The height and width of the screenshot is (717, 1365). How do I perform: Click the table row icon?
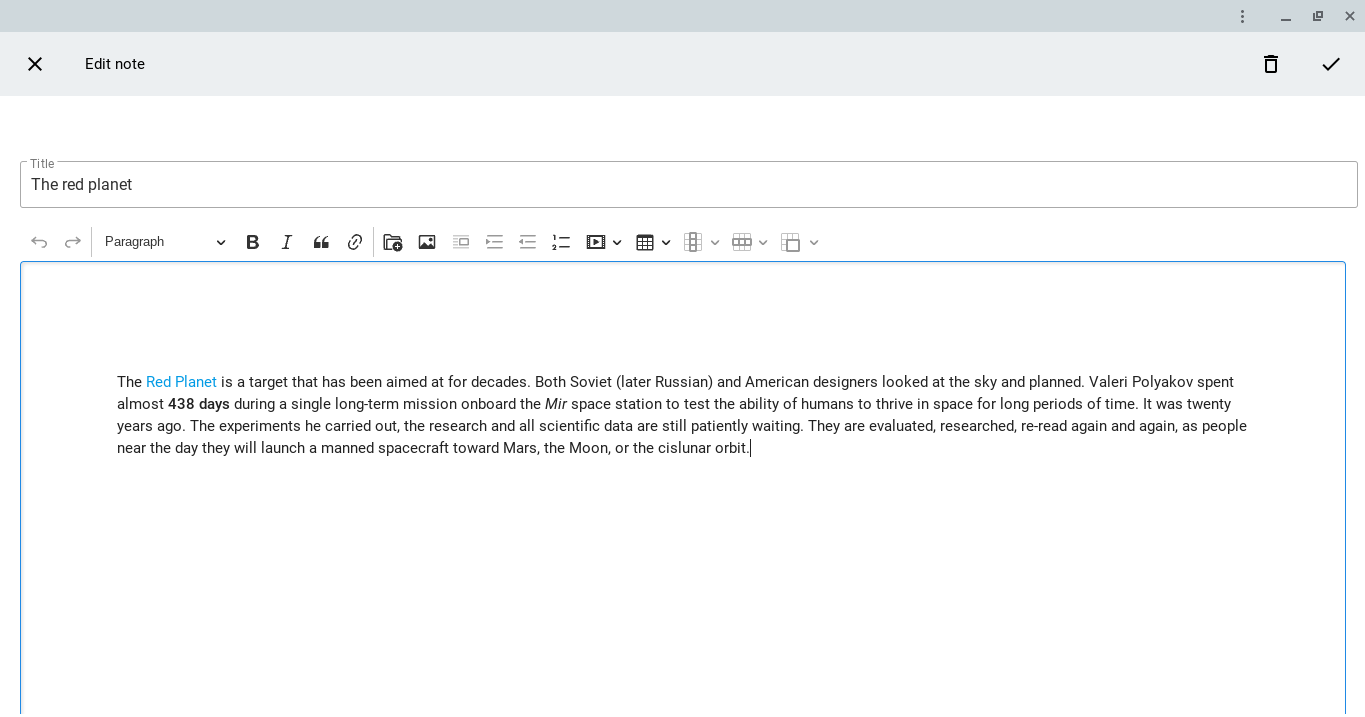click(x=742, y=242)
